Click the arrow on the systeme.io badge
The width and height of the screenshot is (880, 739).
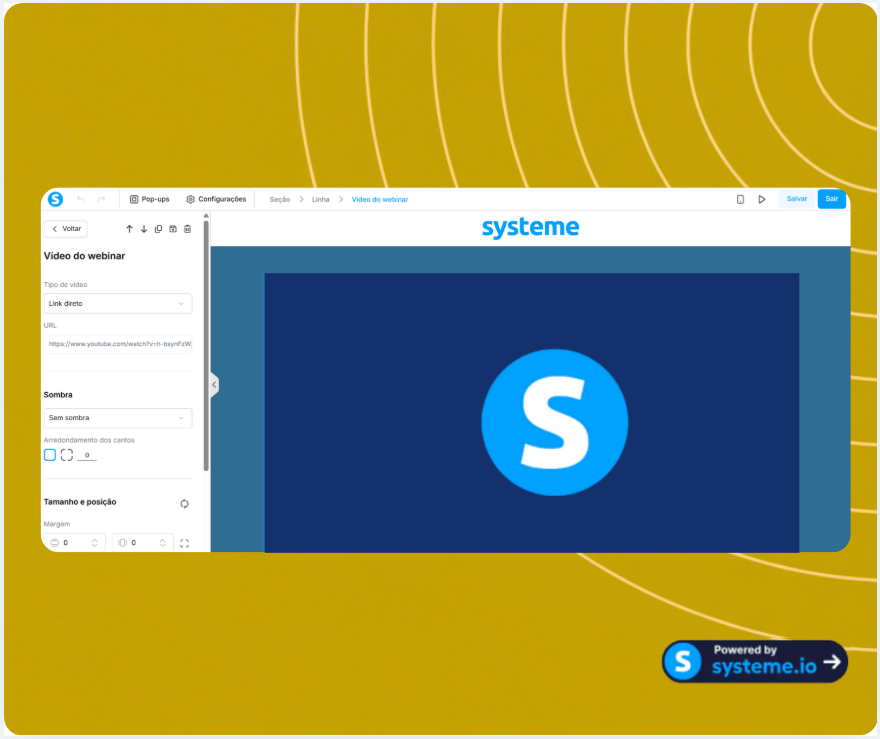[832, 662]
